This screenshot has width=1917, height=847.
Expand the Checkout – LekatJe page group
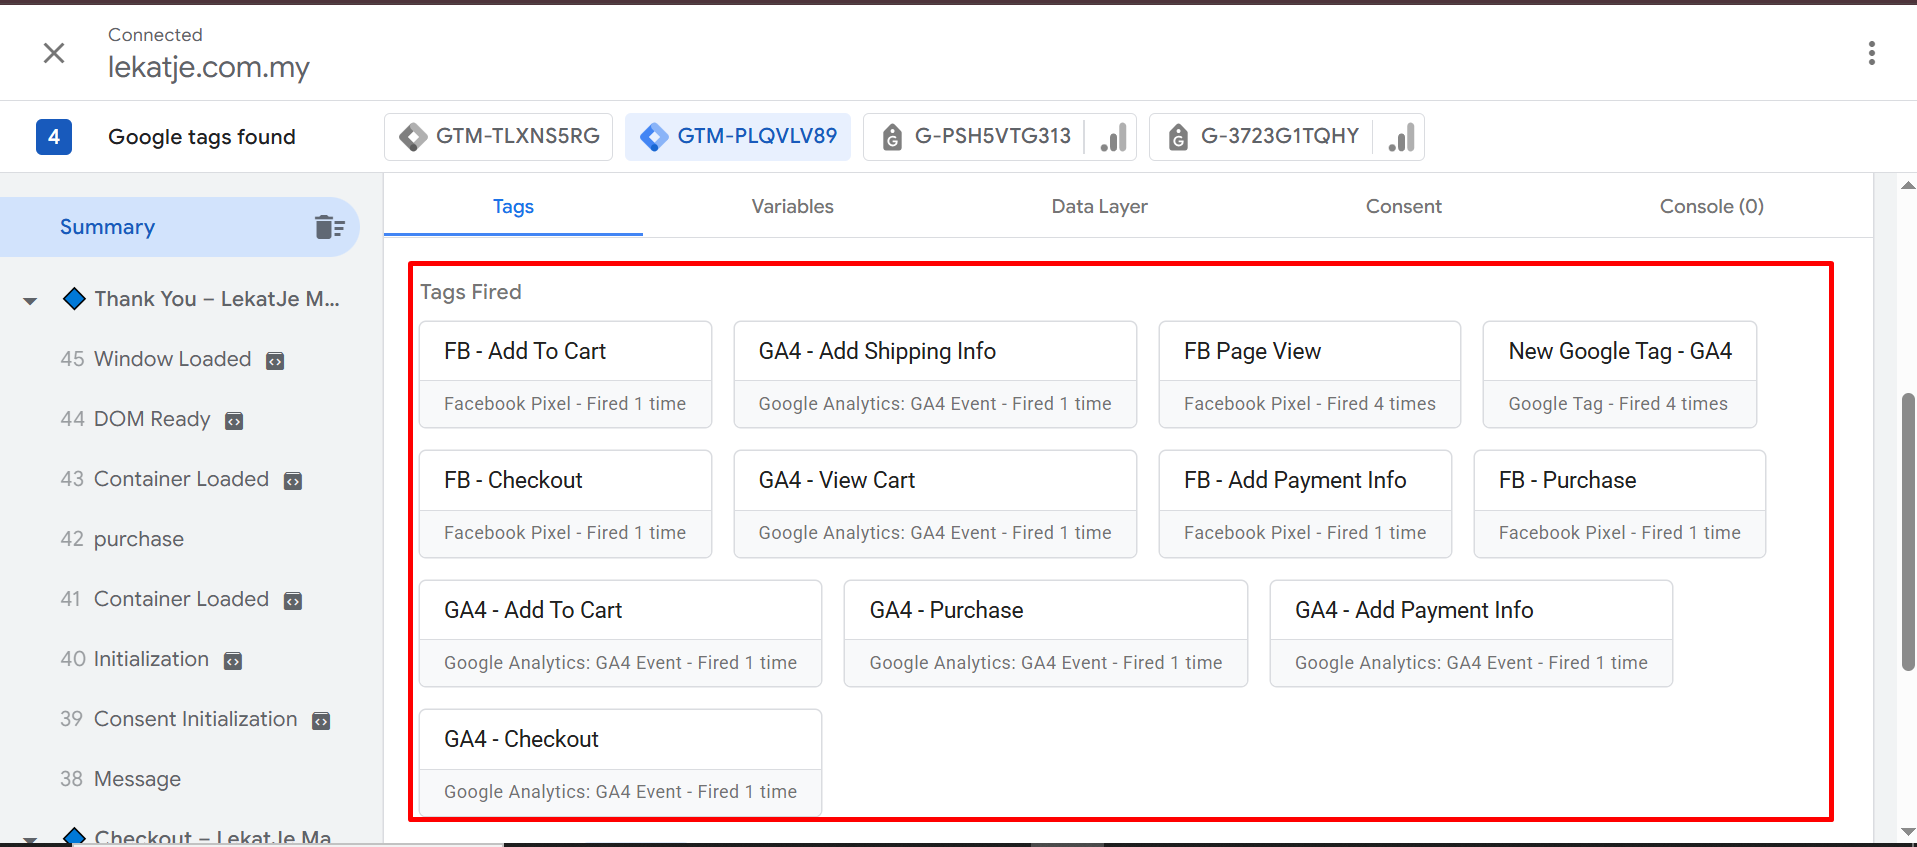[x=30, y=838]
